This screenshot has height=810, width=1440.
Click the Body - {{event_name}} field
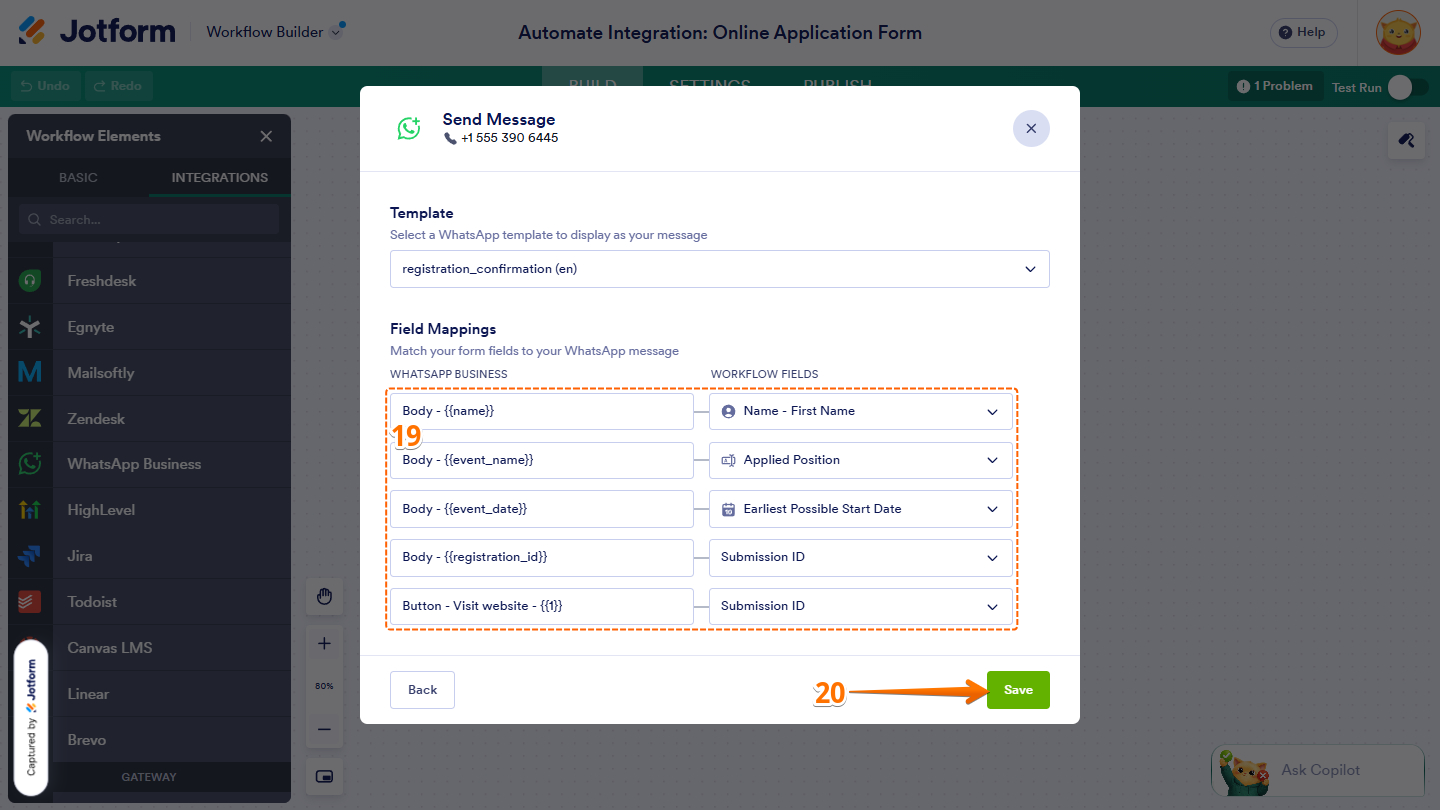542,460
